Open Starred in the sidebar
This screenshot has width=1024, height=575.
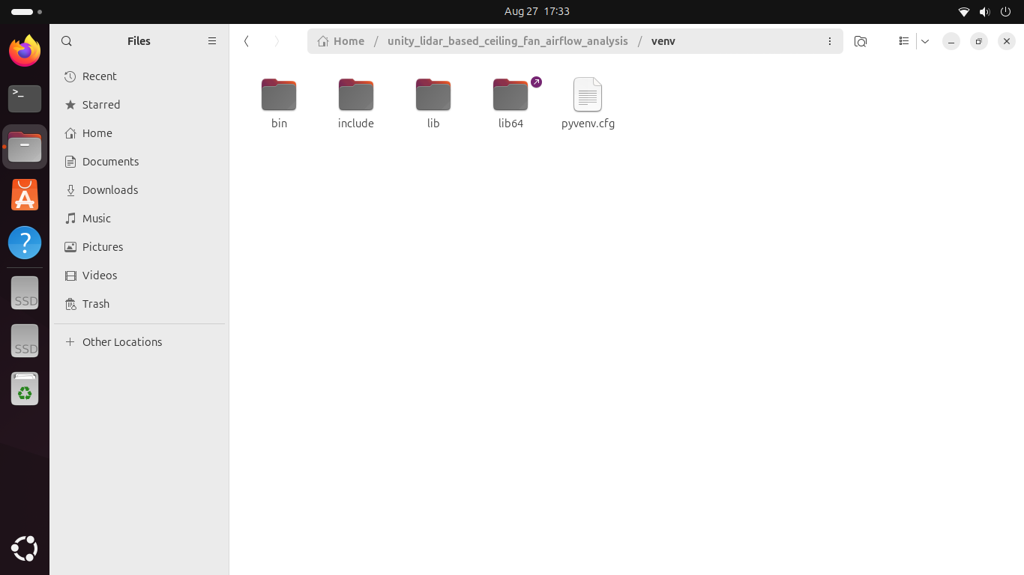(139, 105)
